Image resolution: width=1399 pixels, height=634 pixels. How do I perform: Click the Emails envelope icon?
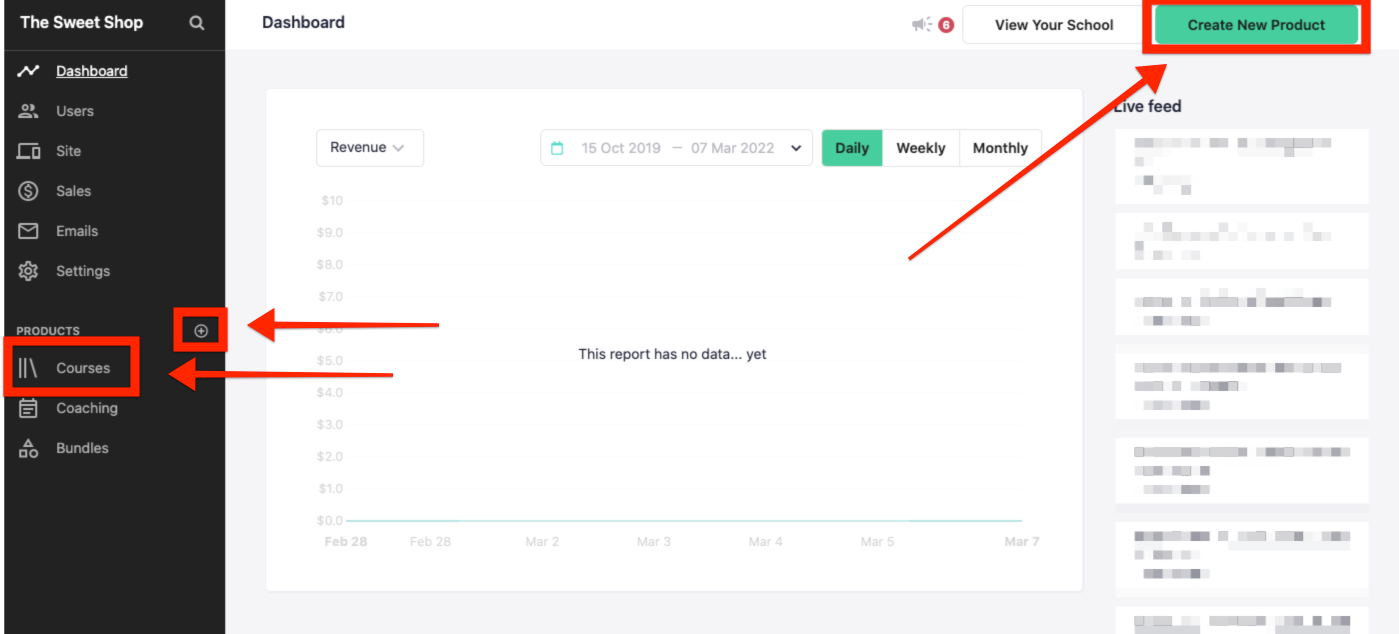click(28, 231)
